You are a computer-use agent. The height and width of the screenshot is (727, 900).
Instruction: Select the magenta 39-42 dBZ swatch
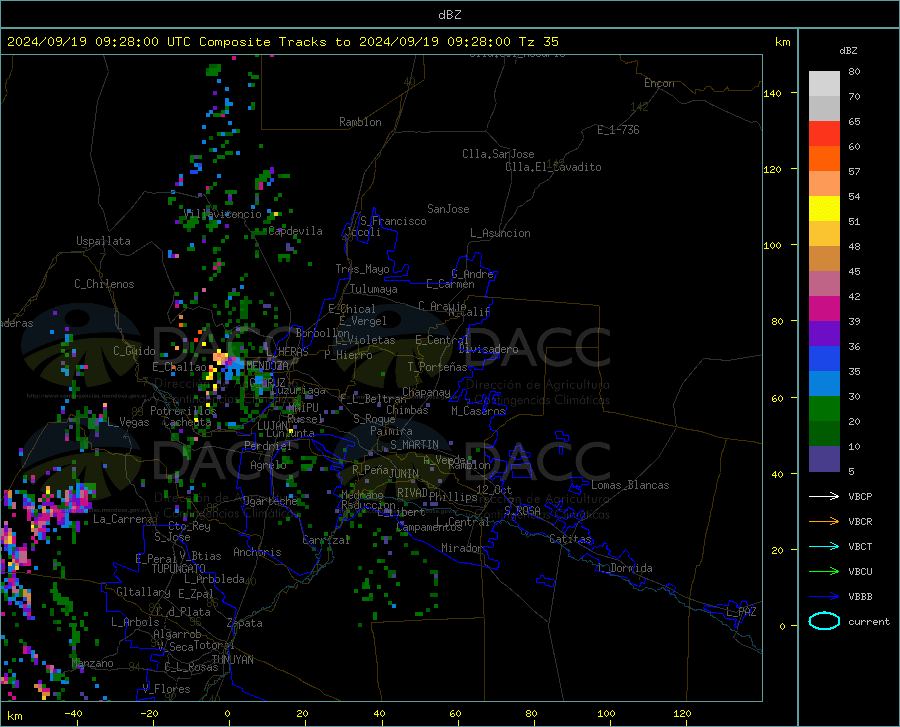[824, 309]
